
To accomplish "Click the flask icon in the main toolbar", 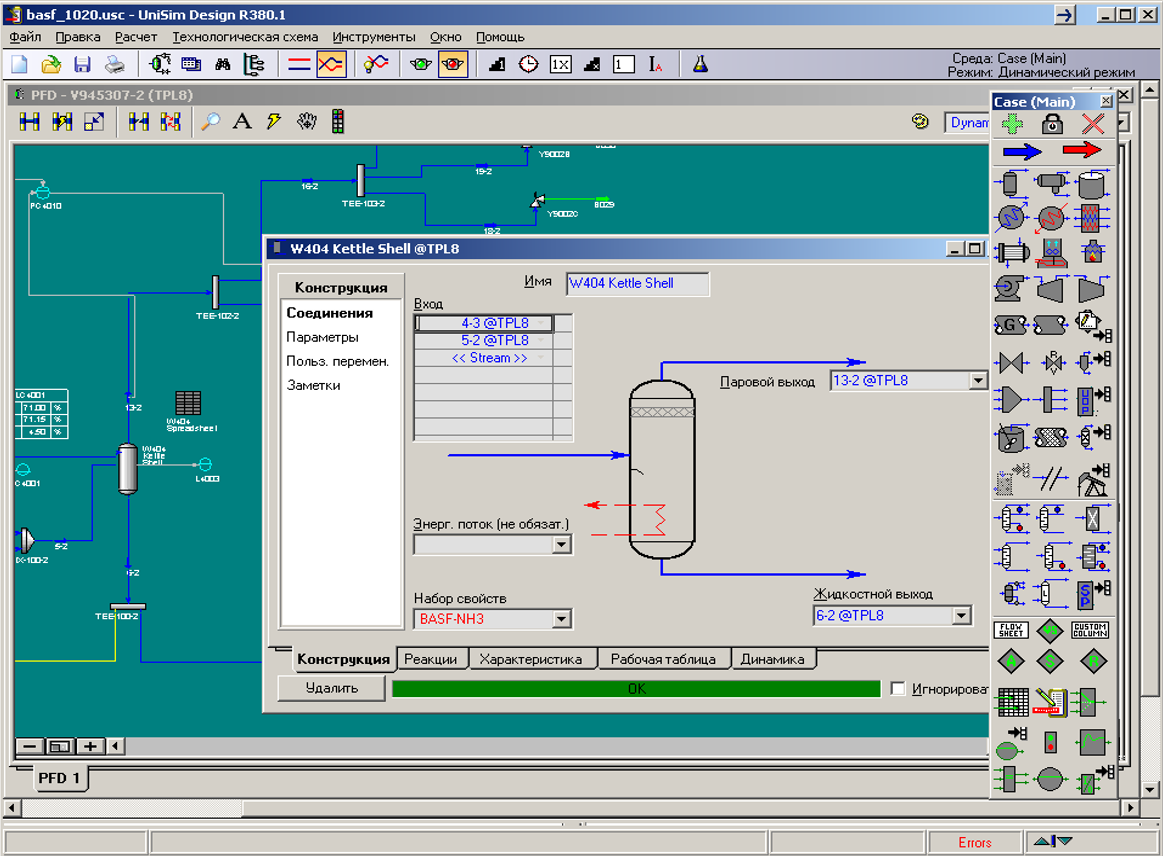I will click(700, 65).
